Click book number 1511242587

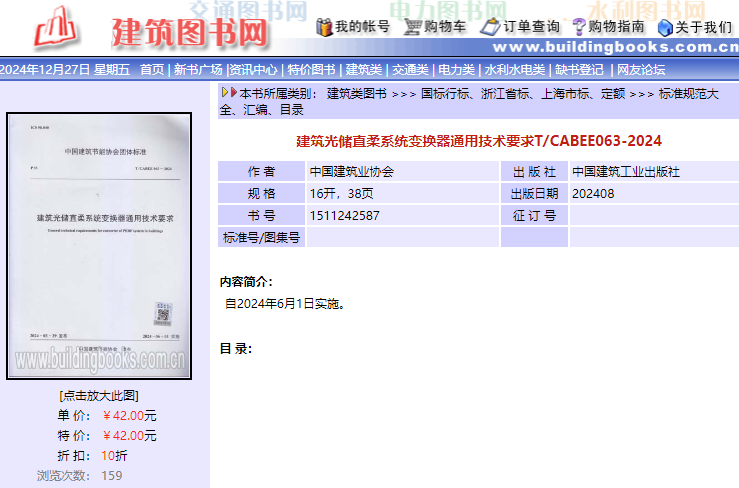click(345, 215)
